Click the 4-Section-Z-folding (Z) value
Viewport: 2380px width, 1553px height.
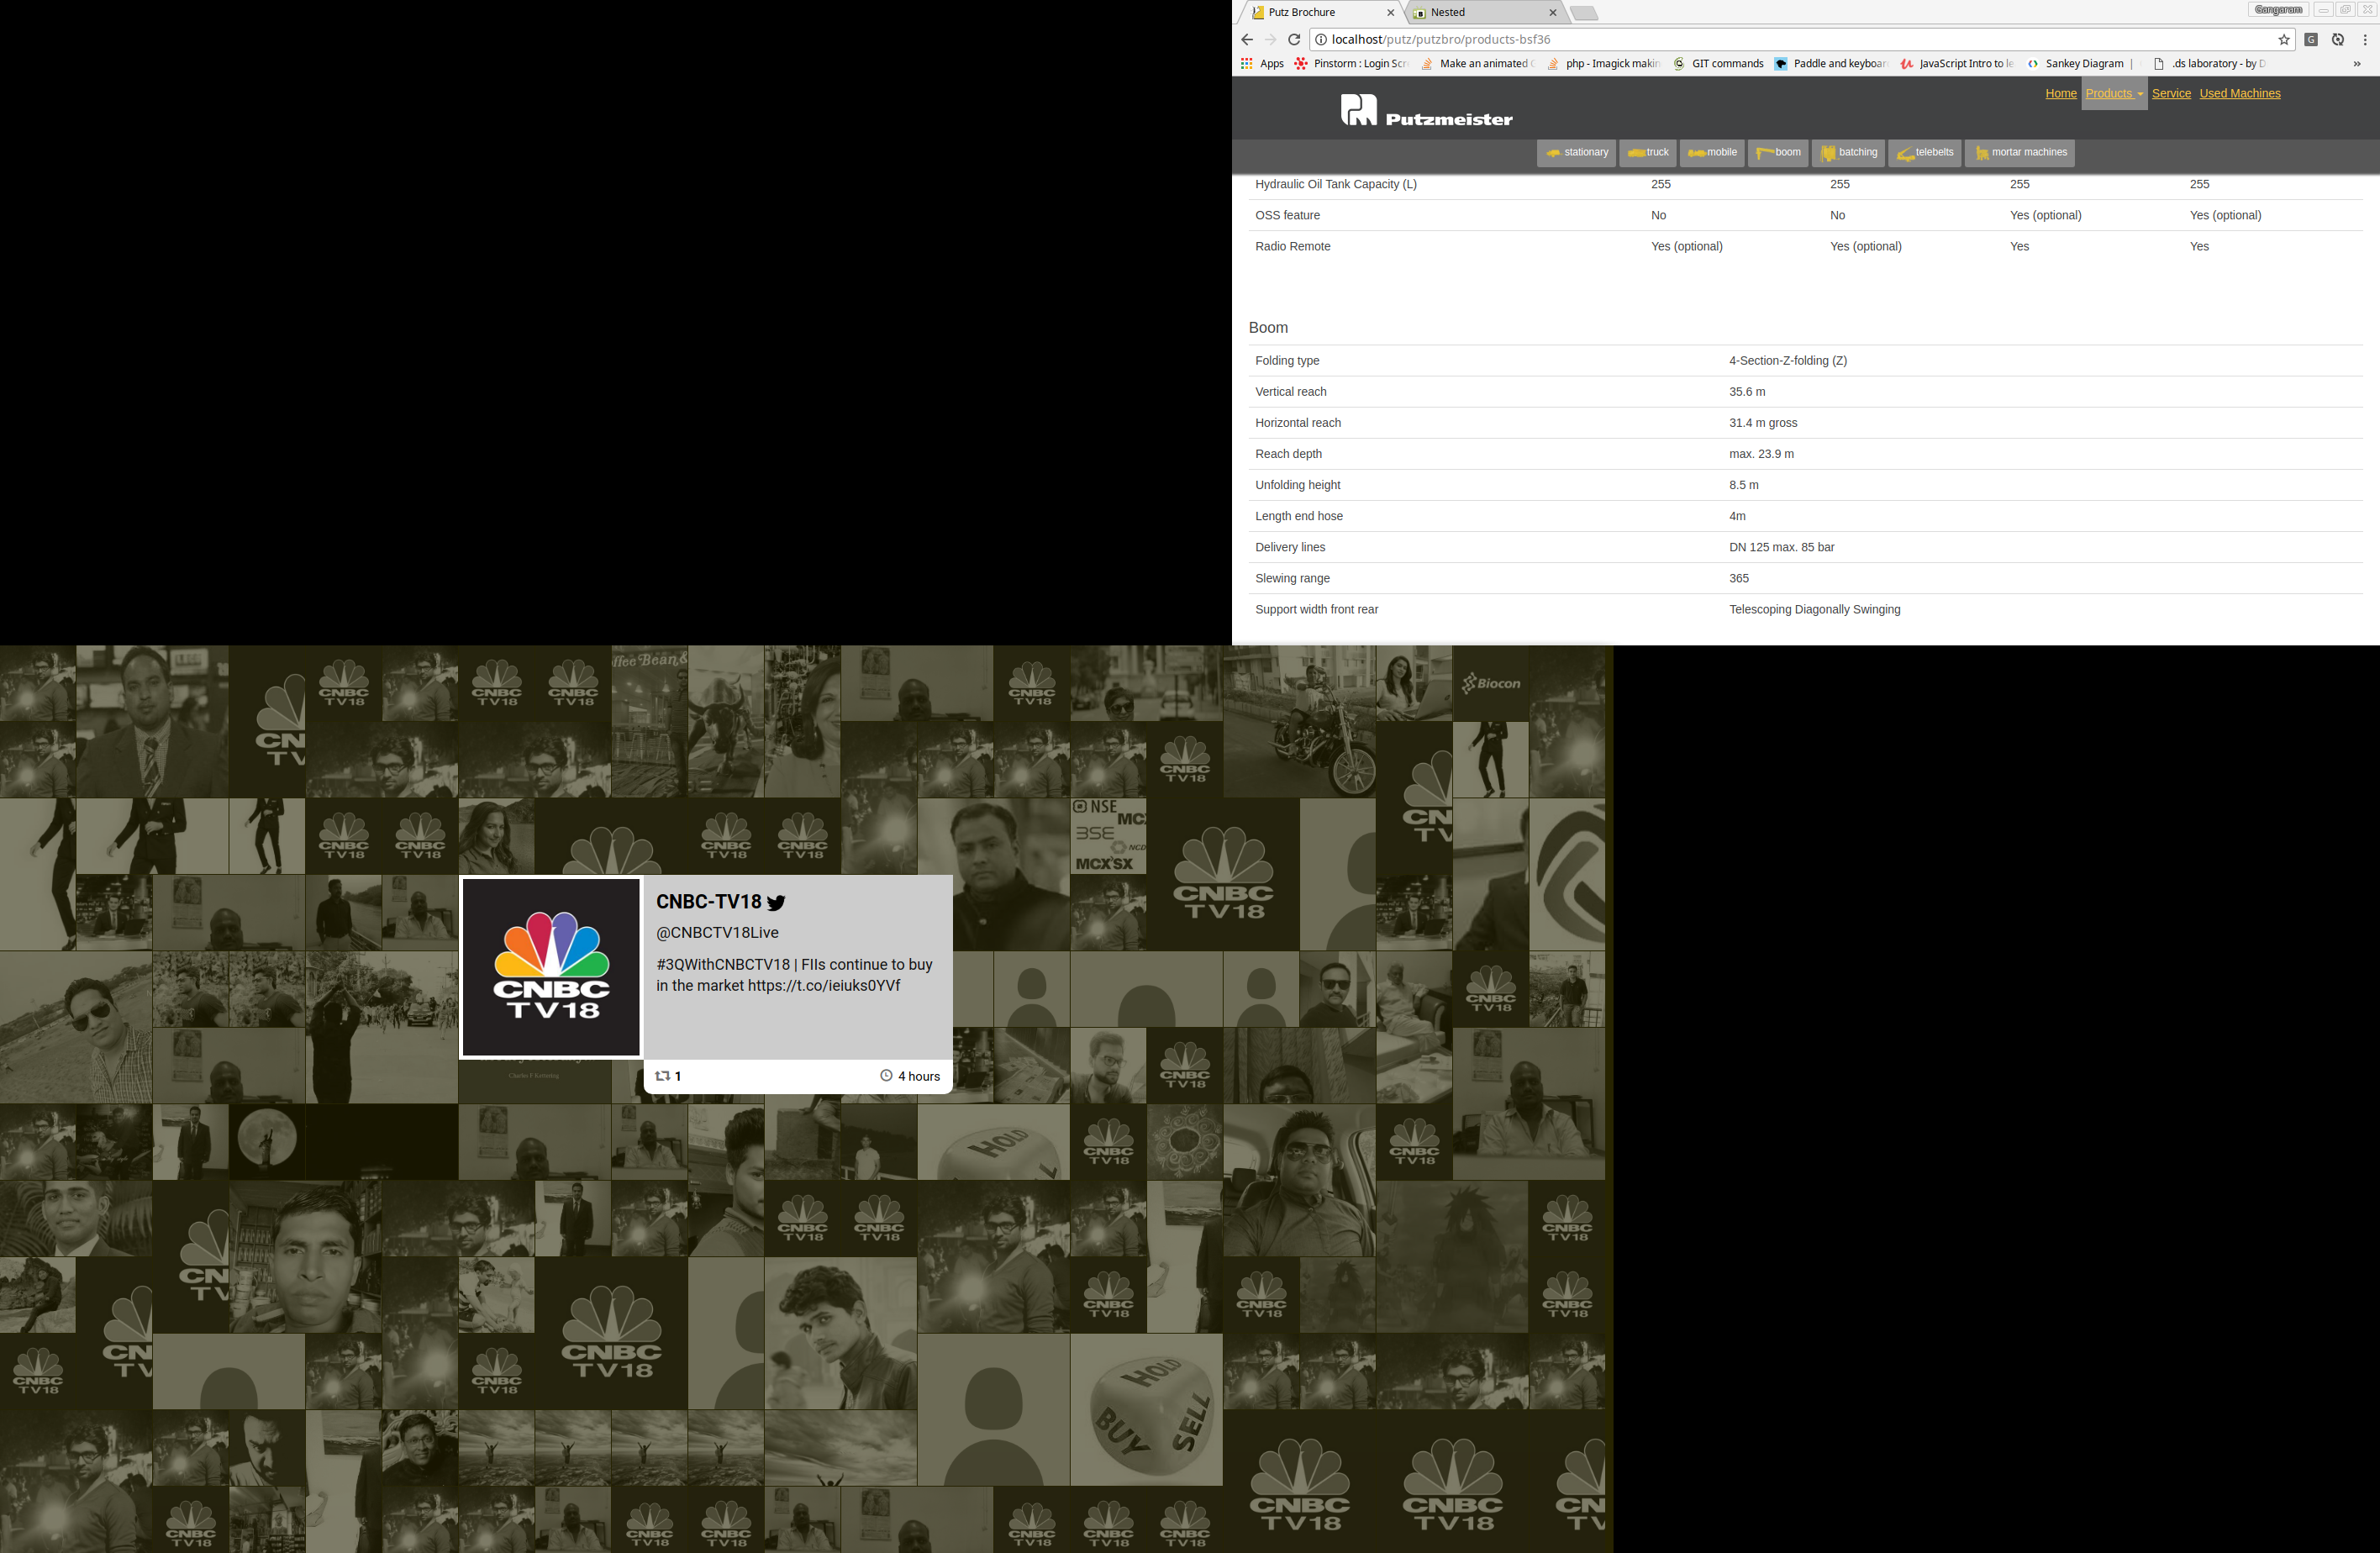point(1788,361)
